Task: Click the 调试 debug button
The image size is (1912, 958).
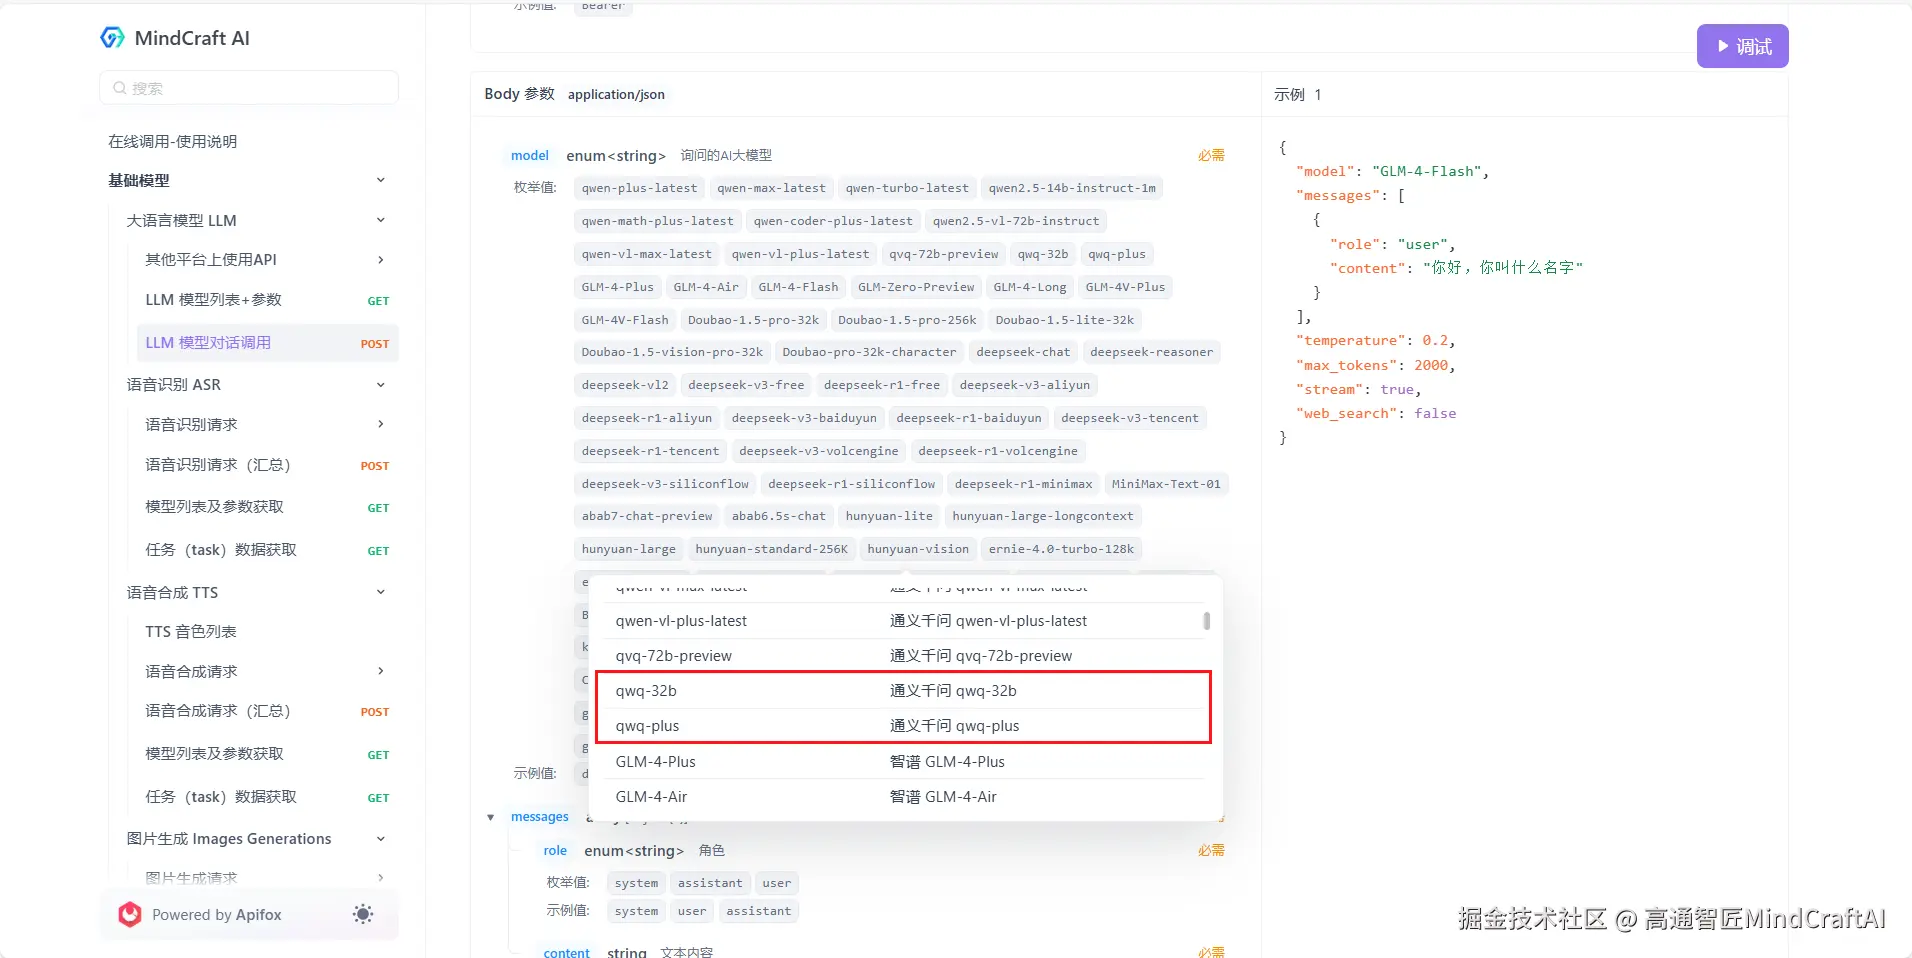Action: 1742,46
